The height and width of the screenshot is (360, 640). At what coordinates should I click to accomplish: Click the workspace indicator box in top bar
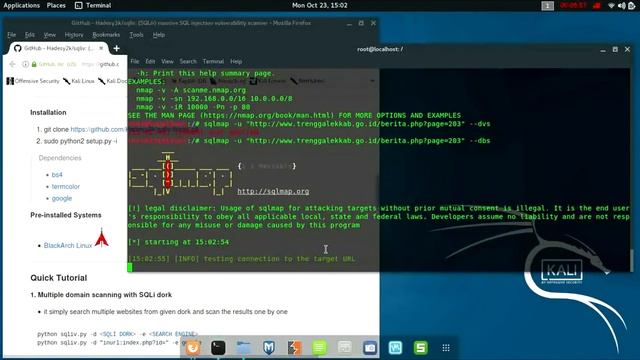pos(547,6)
